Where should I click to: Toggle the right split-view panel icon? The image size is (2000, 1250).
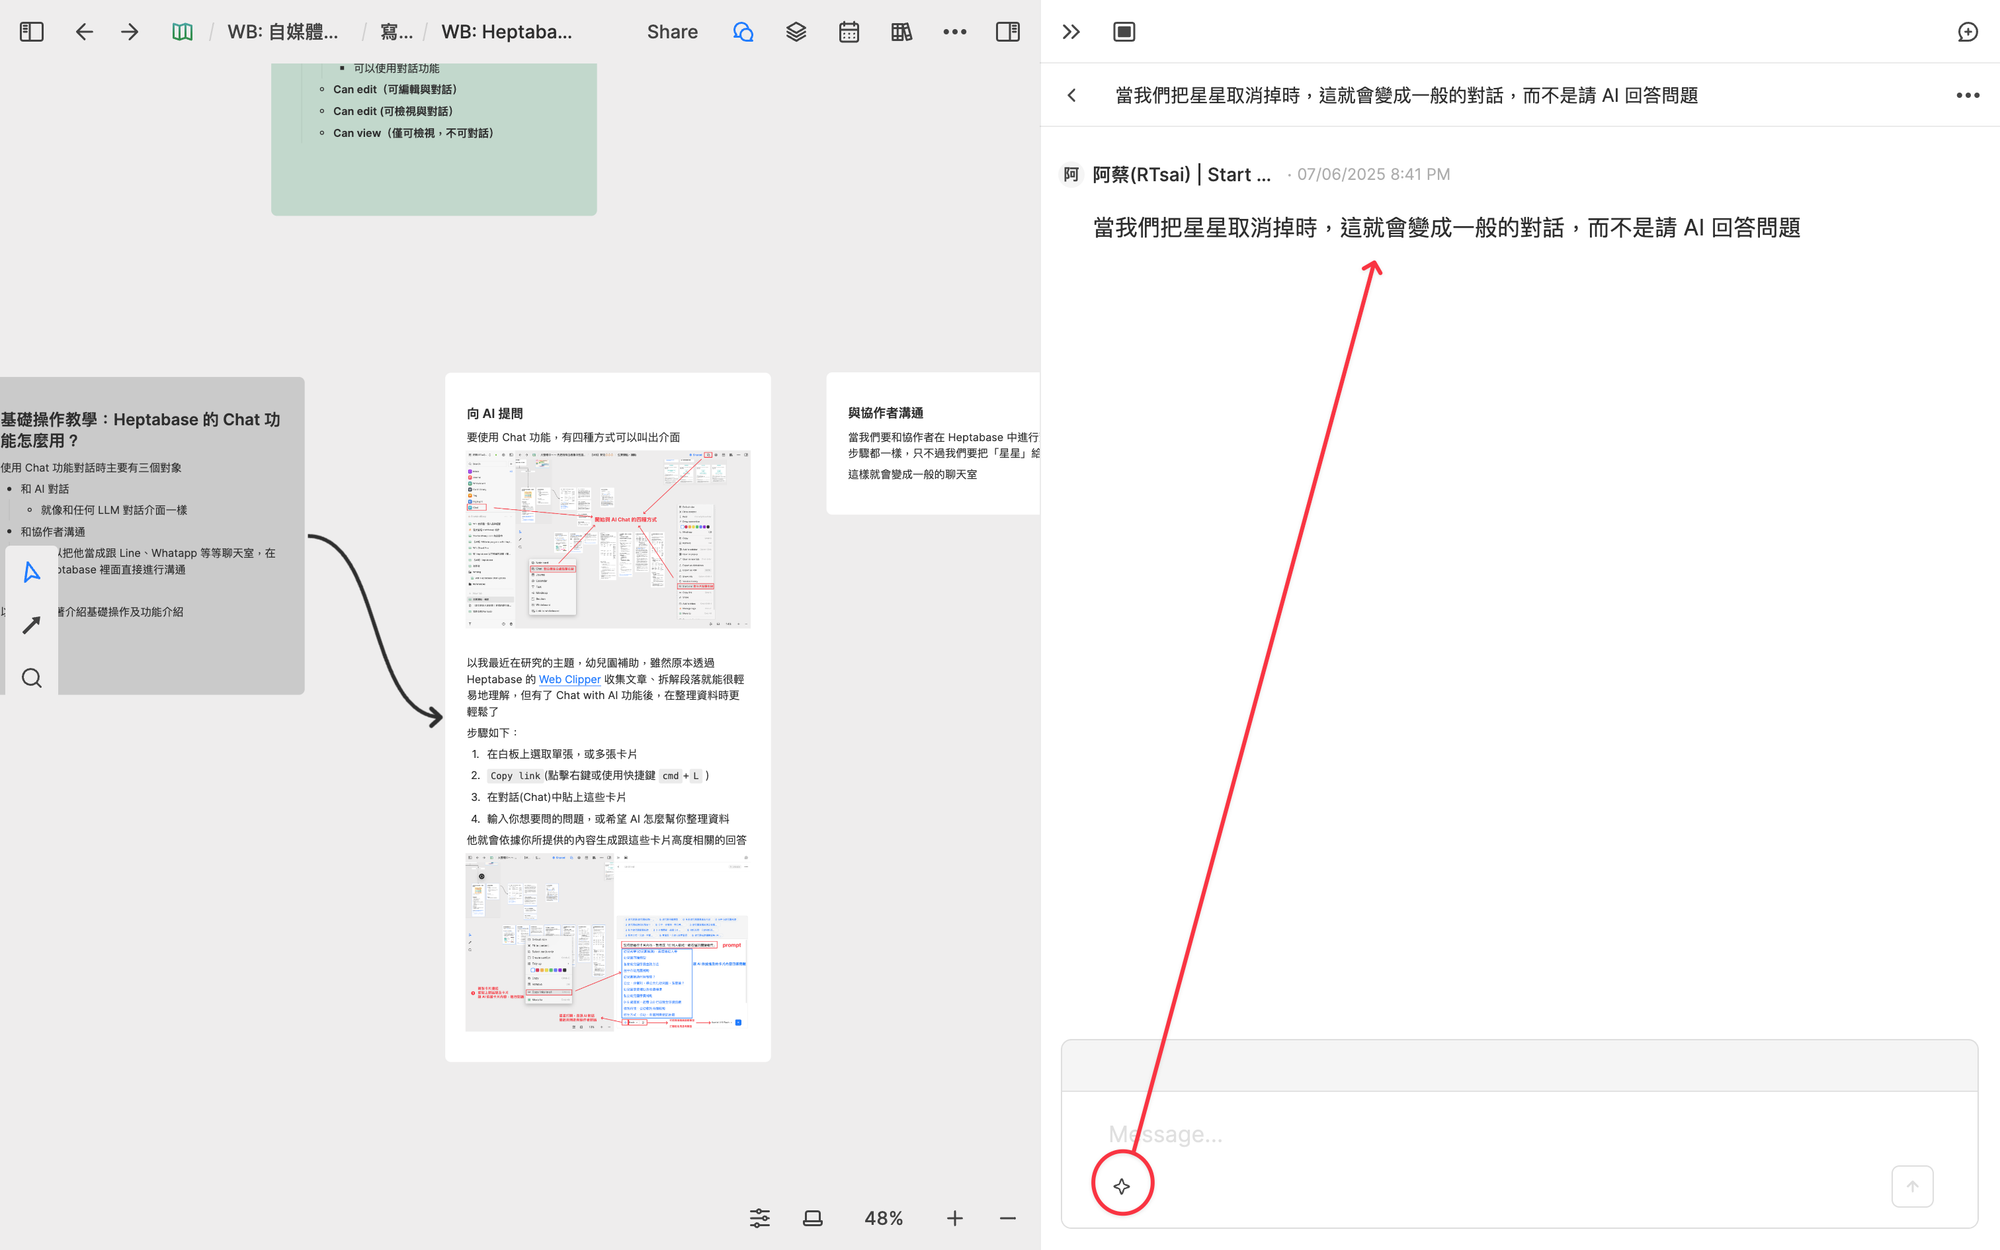[x=1008, y=31]
